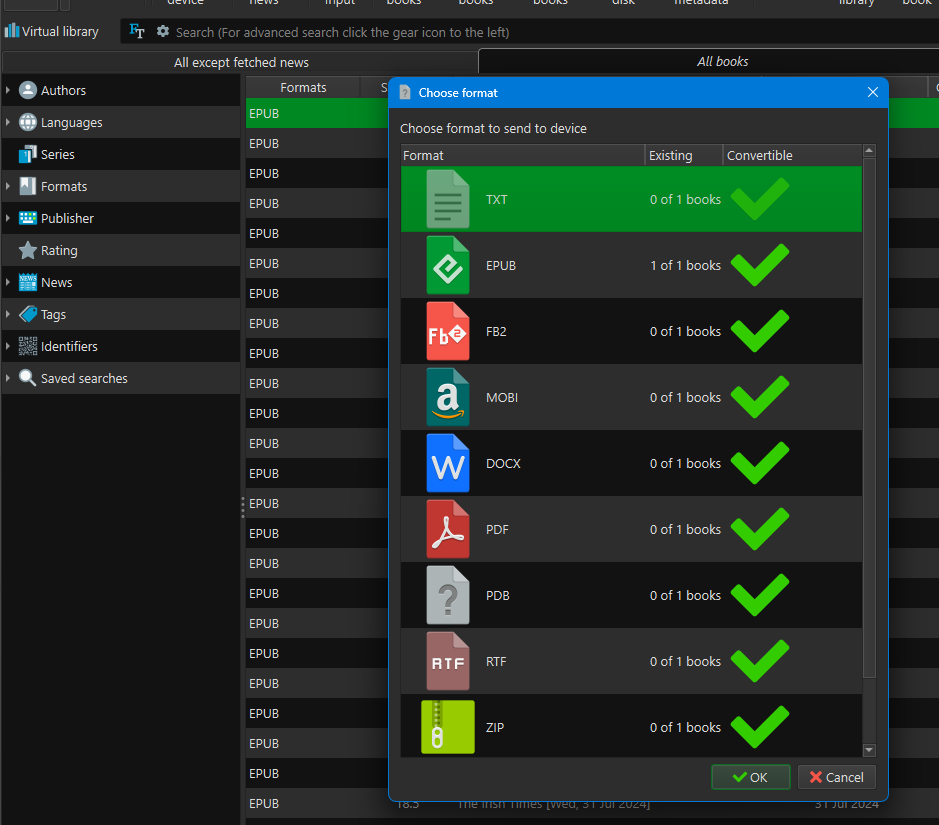
Task: Select the EPUB format row text
Action: (501, 265)
